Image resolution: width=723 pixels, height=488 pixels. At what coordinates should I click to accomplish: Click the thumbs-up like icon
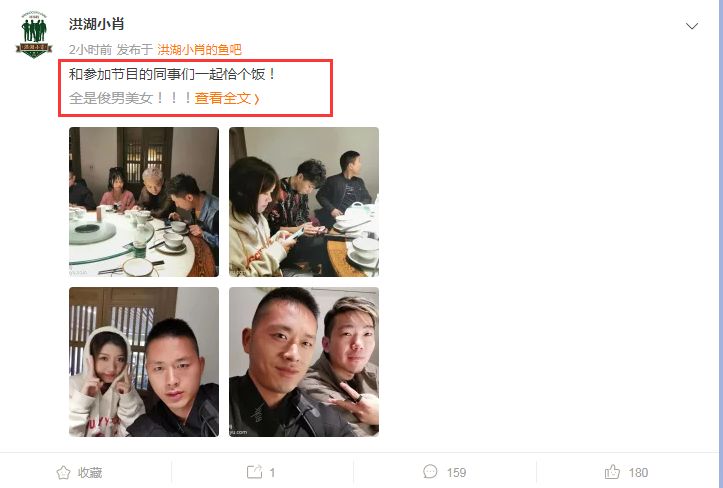click(x=612, y=471)
